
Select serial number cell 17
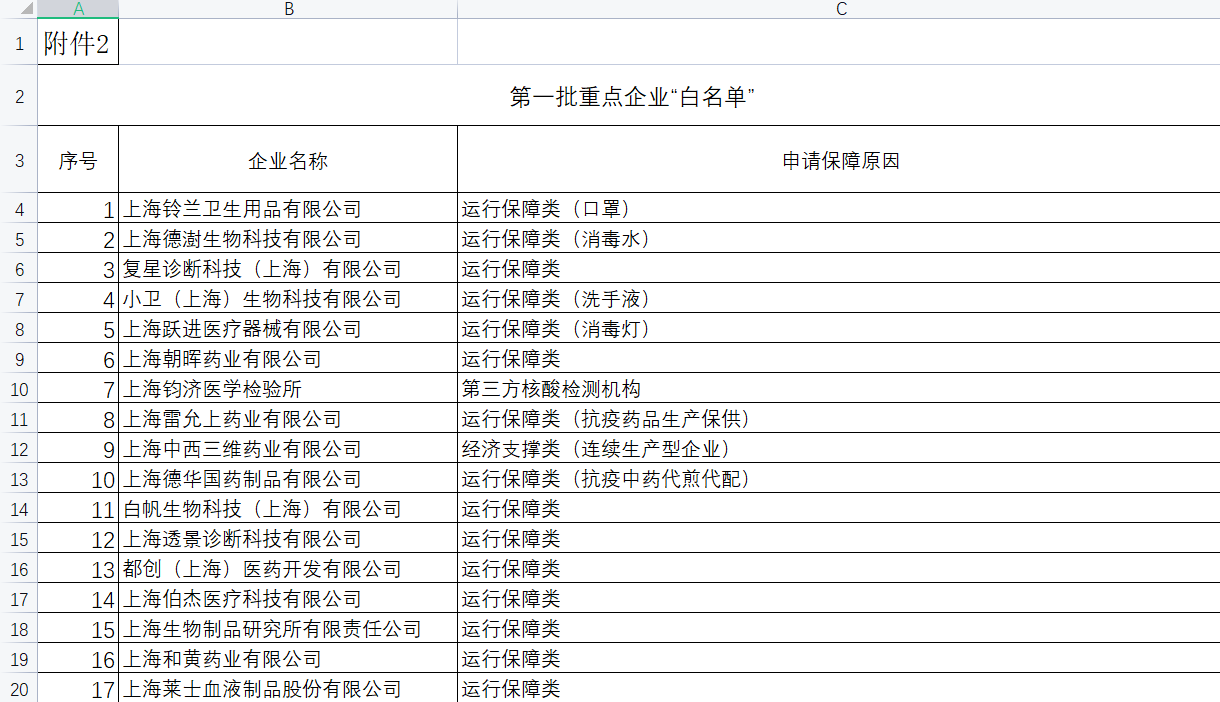pos(78,688)
